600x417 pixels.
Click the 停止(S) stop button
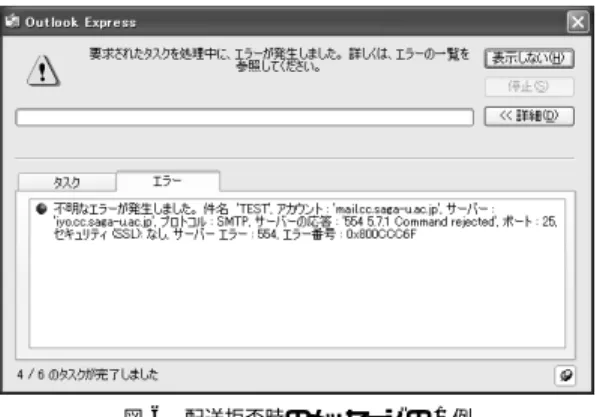point(529,87)
